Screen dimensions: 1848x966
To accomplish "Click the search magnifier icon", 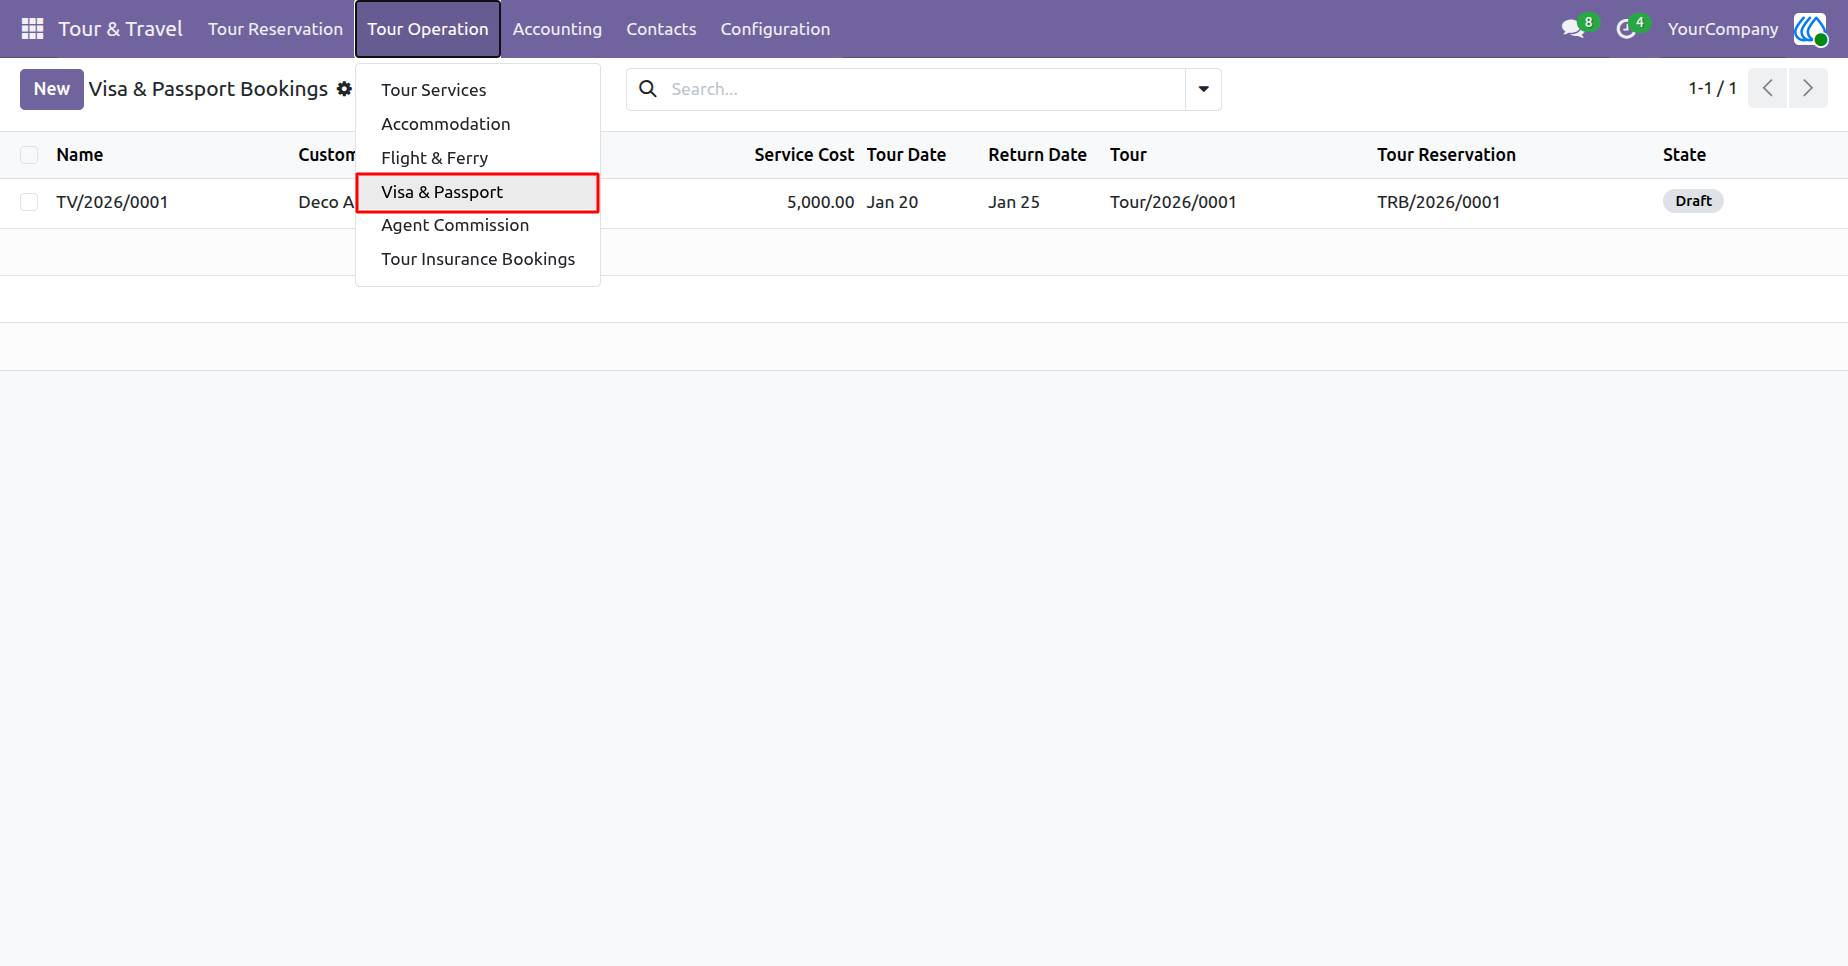I will click(648, 89).
